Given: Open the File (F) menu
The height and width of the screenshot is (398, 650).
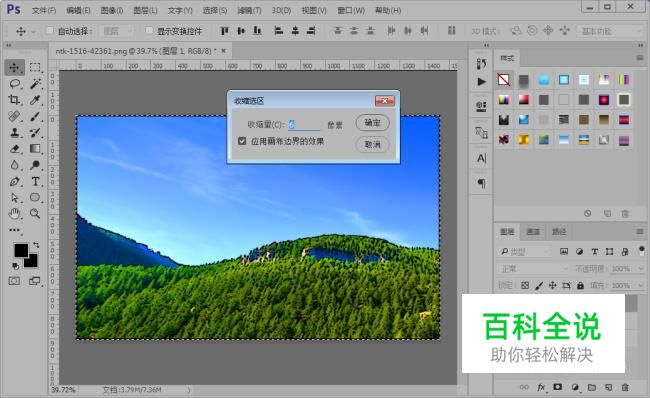Looking at the screenshot, I should (44, 10).
